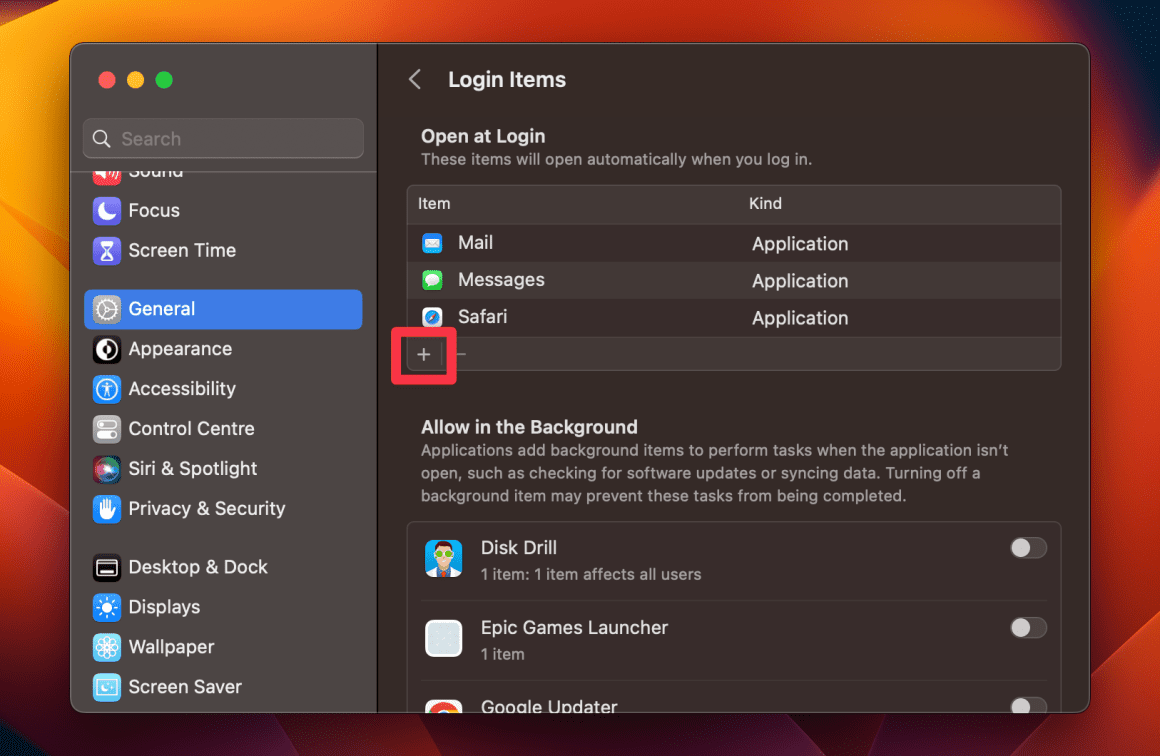Add a new login item with plus button
The width and height of the screenshot is (1160, 756).
(423, 354)
